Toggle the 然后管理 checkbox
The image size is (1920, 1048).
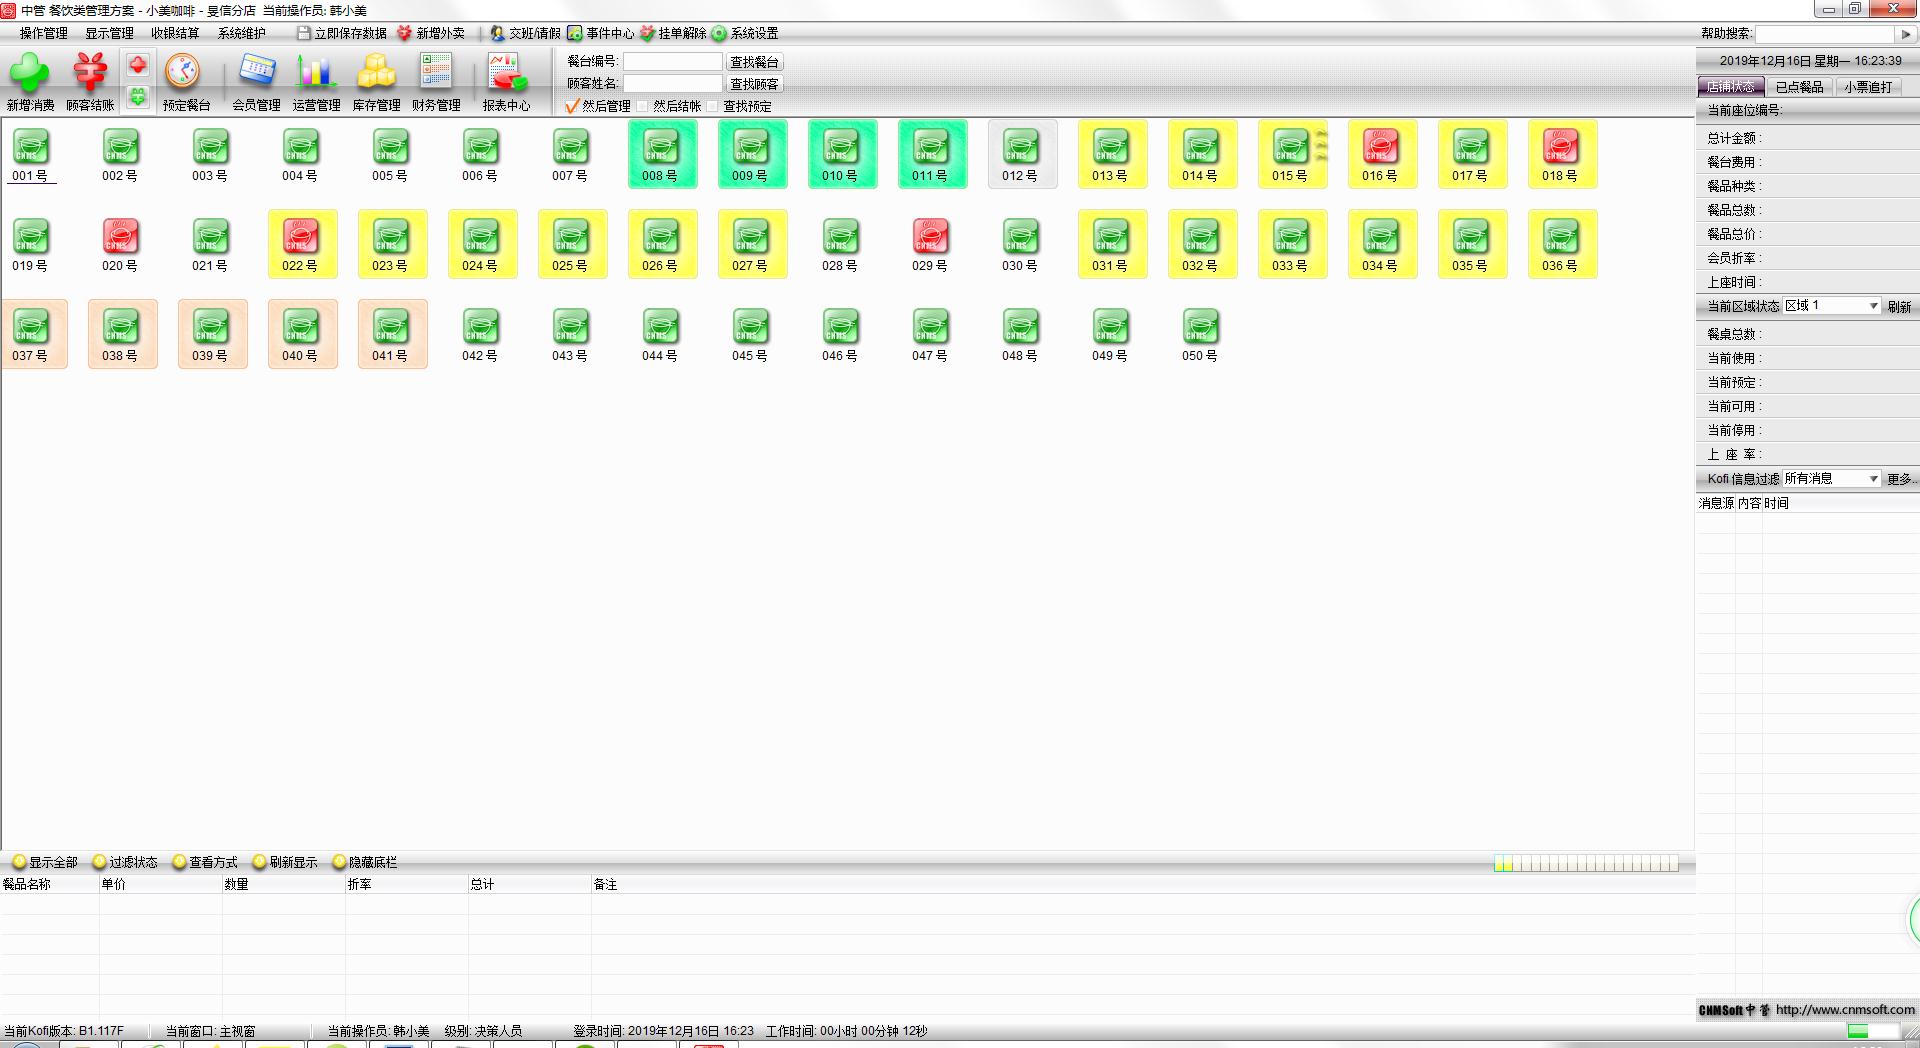tap(573, 106)
